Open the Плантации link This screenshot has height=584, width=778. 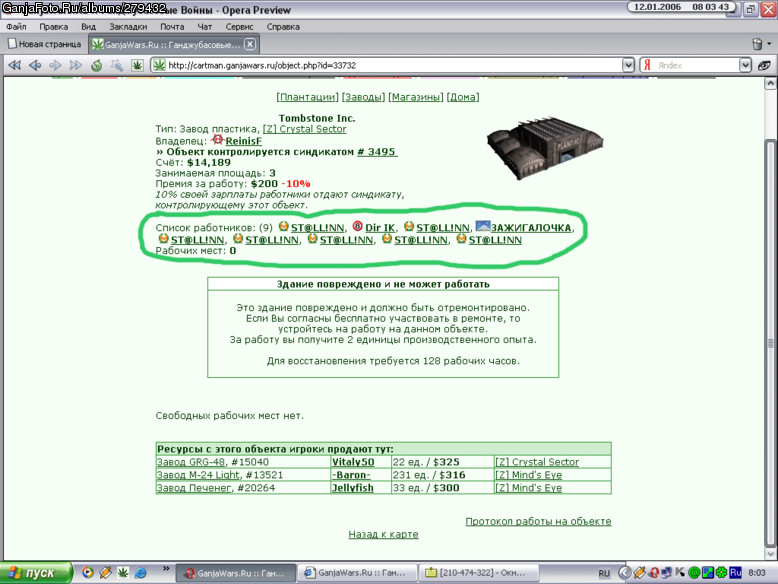tap(308, 97)
